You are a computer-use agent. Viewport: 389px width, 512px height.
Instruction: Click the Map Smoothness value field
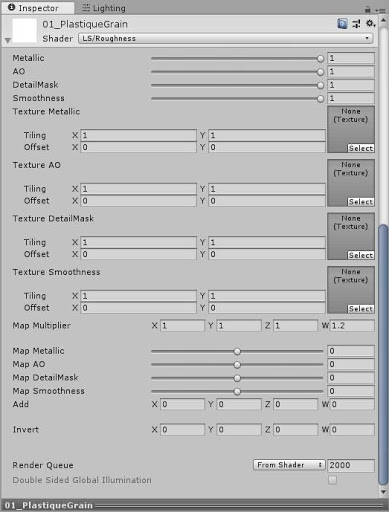(x=351, y=391)
